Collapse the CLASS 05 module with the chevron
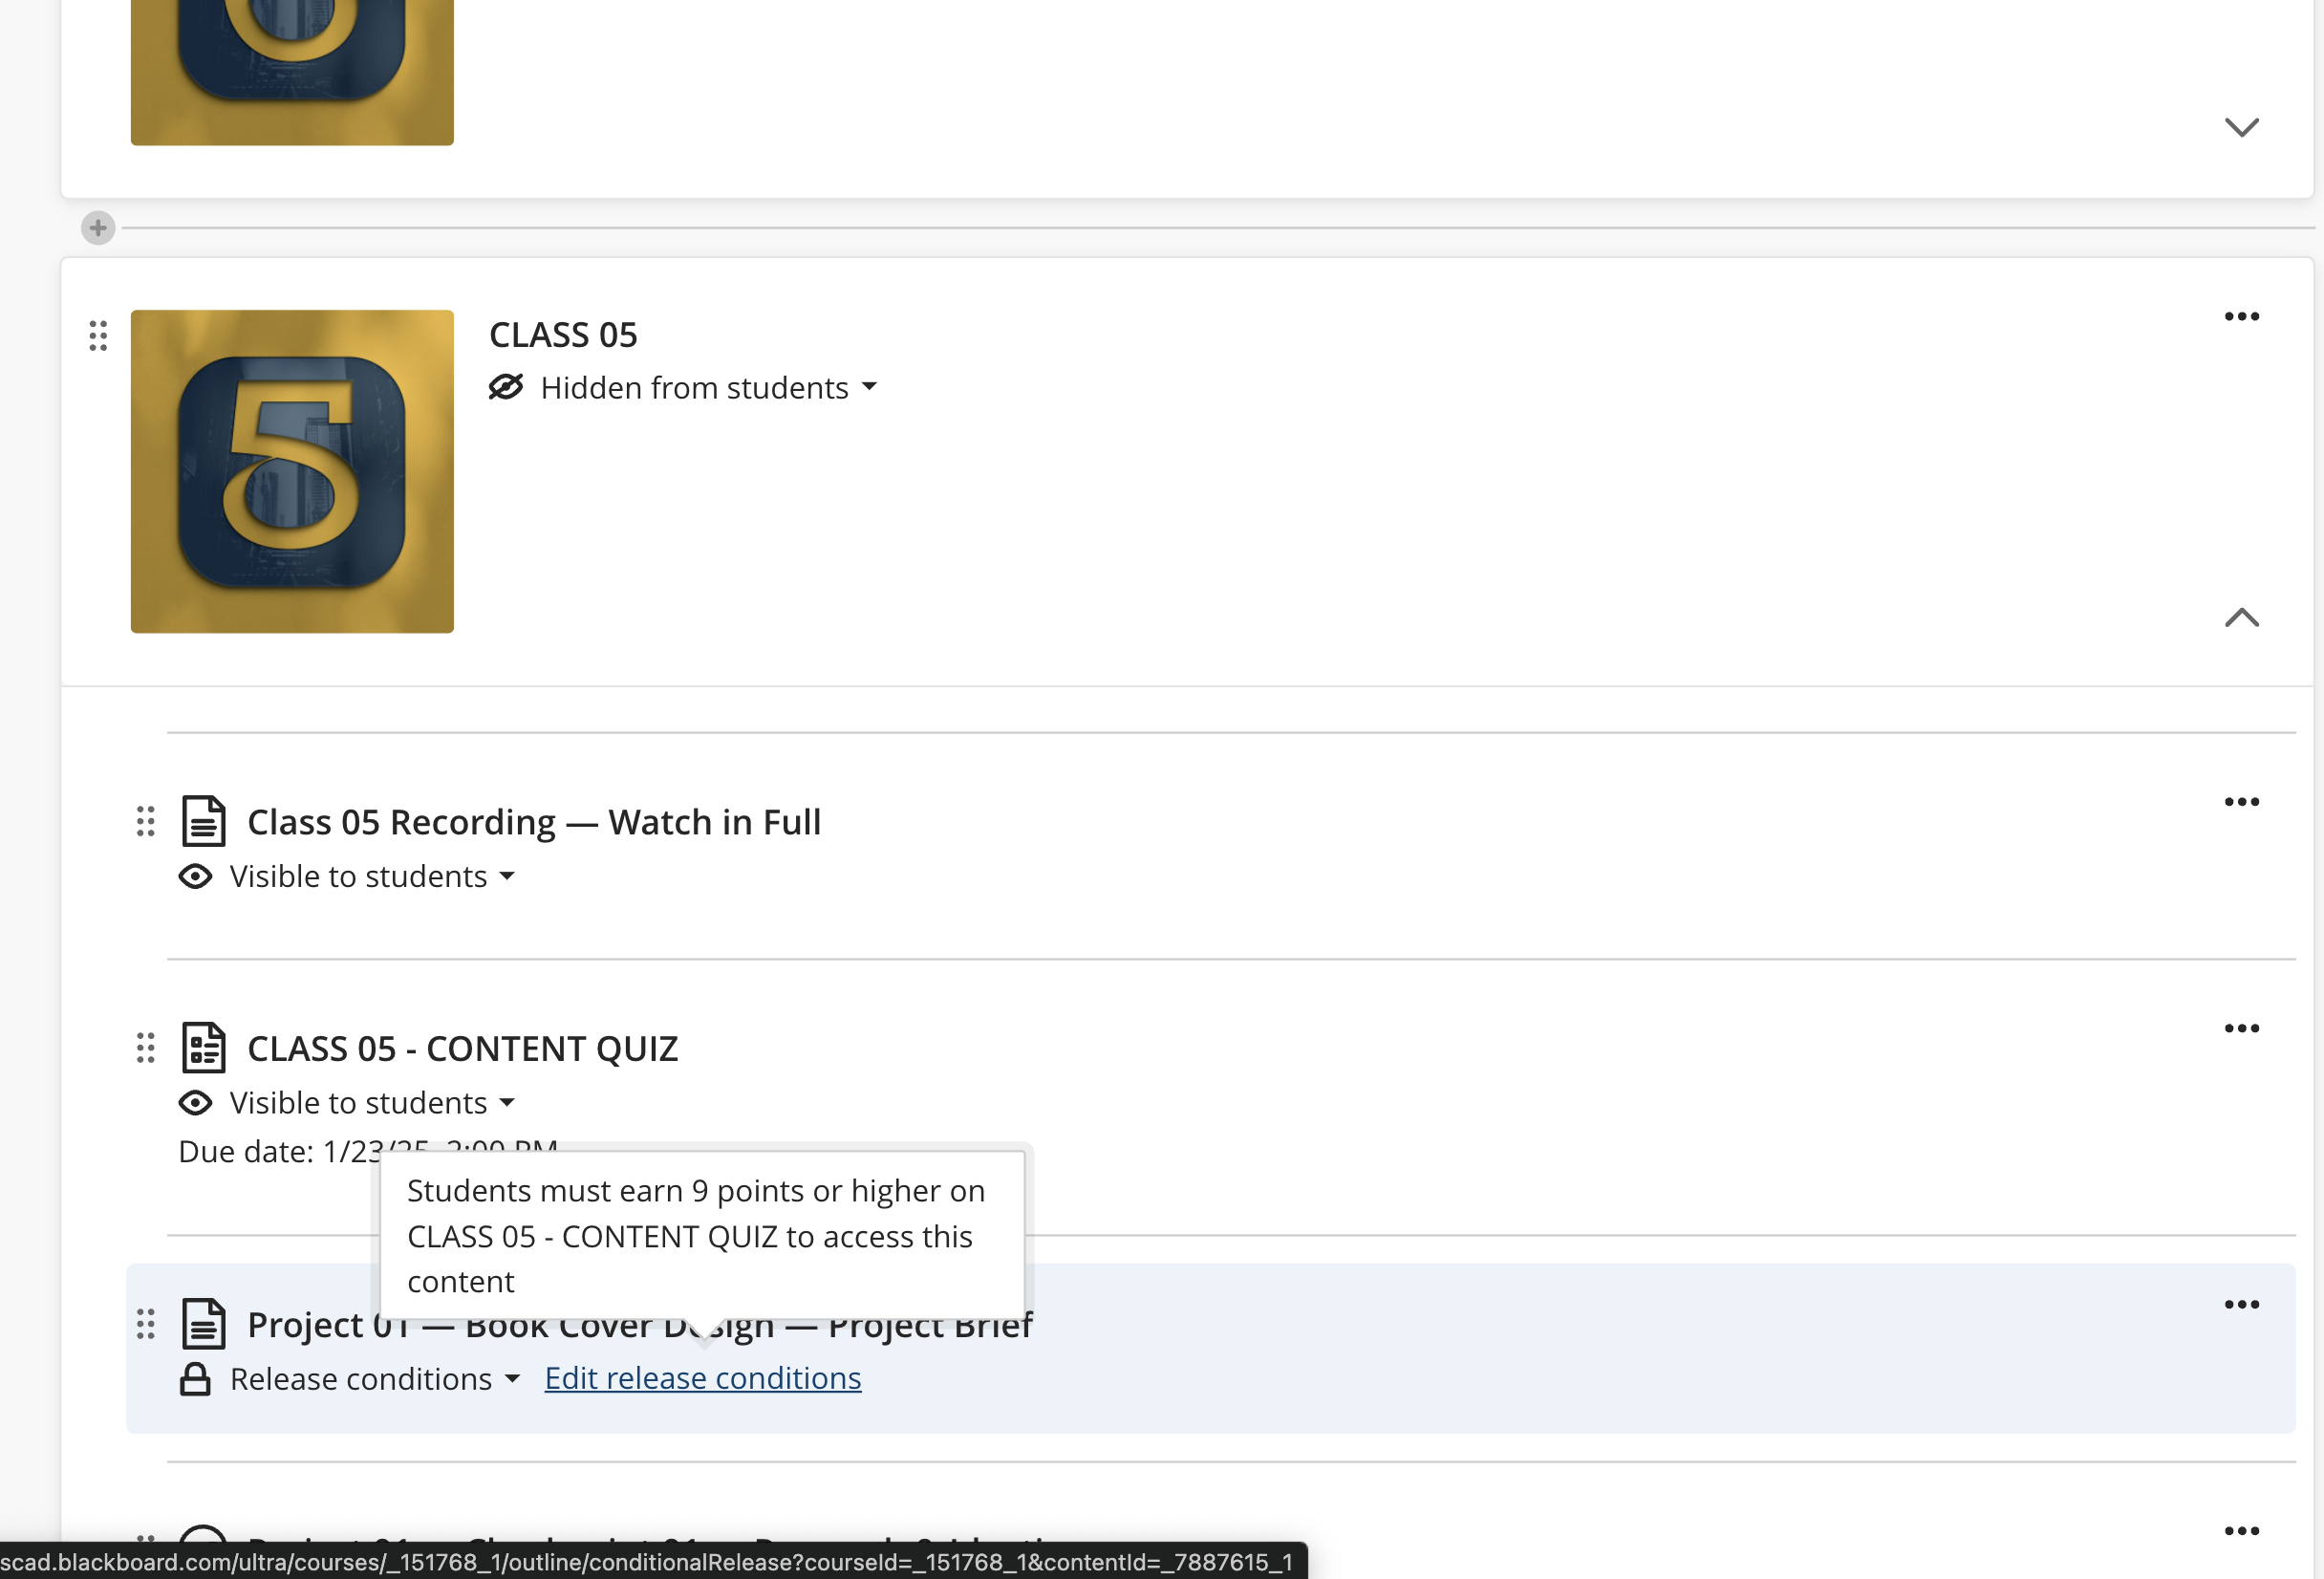2324x1579 pixels. point(2241,618)
